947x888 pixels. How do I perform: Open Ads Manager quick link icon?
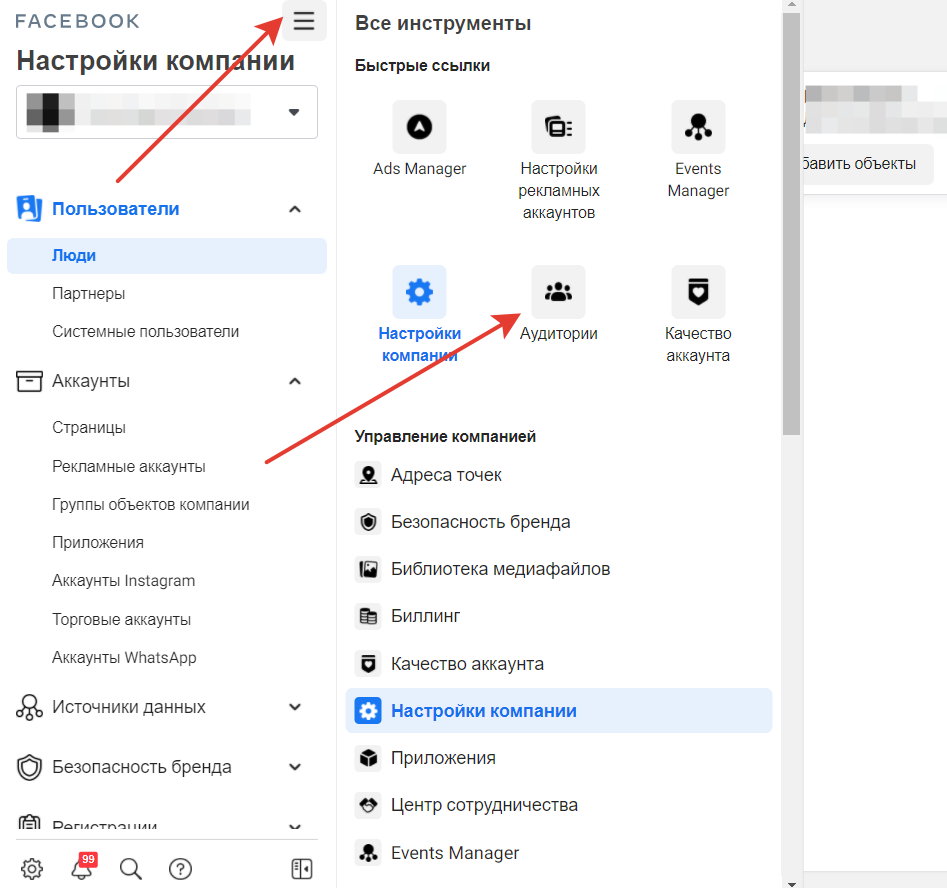pyautogui.click(x=419, y=127)
